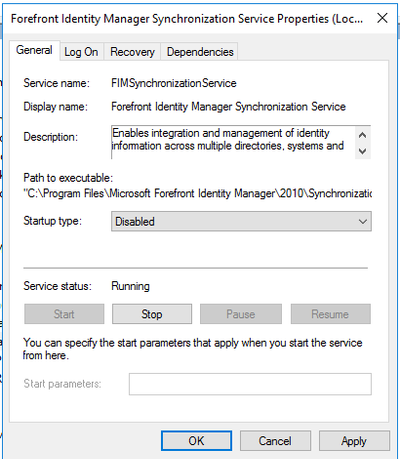Click the "Start parameters:" label
This screenshot has width=400, height=459.
[x=62, y=384]
